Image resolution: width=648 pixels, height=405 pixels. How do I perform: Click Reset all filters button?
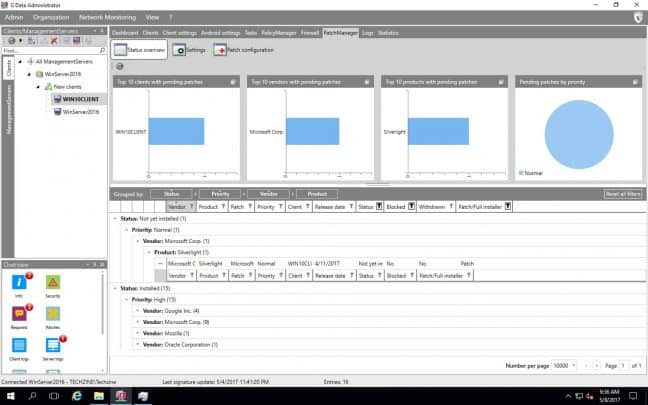[x=623, y=194]
